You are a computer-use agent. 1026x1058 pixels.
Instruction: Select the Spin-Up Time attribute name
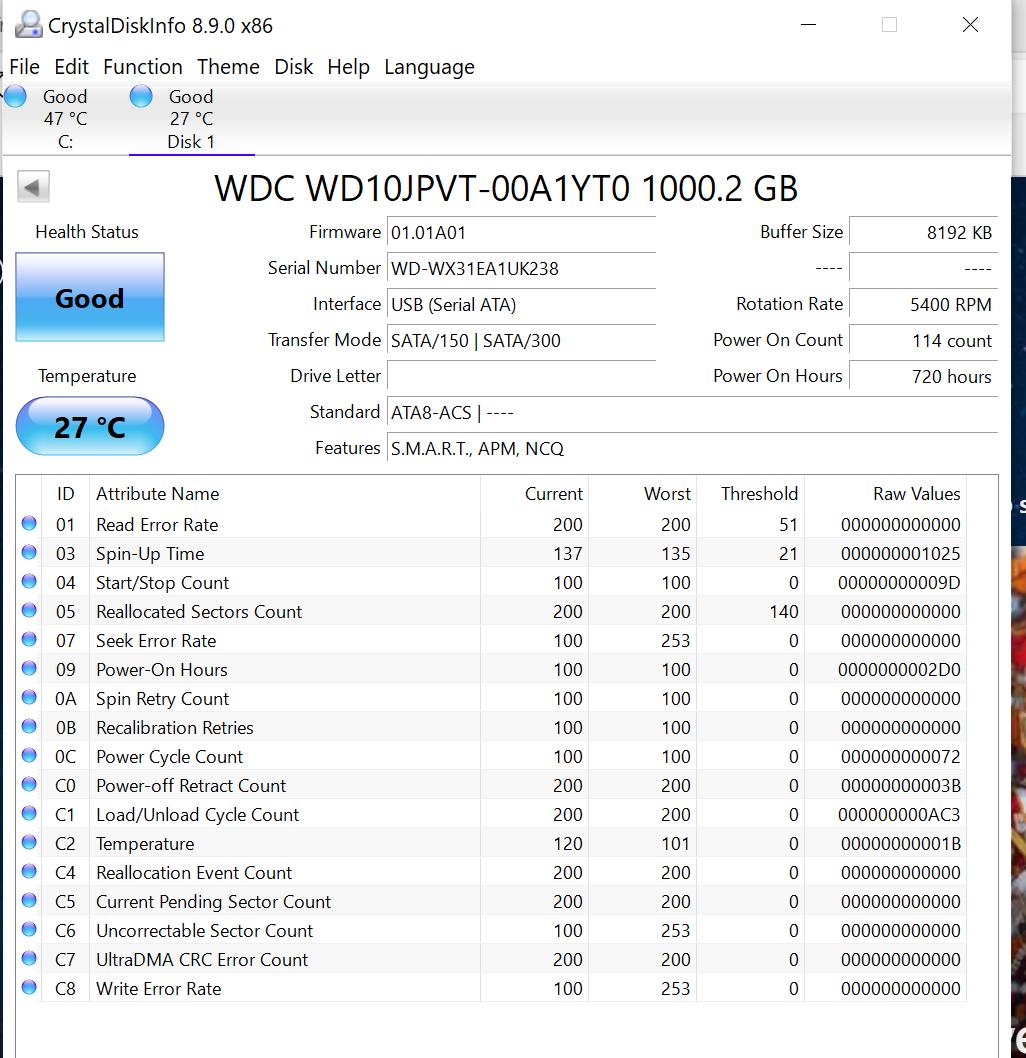(x=150, y=553)
